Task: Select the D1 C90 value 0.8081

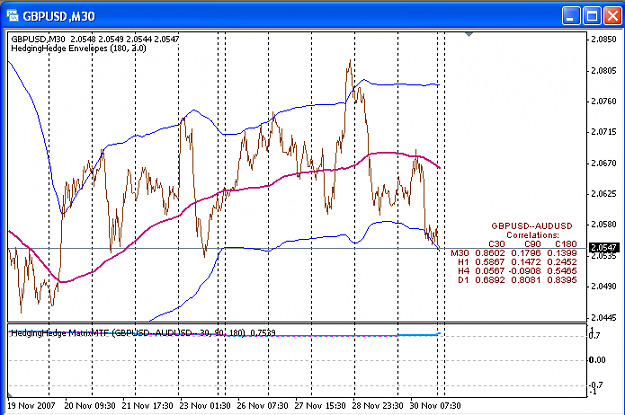Action: point(526,280)
